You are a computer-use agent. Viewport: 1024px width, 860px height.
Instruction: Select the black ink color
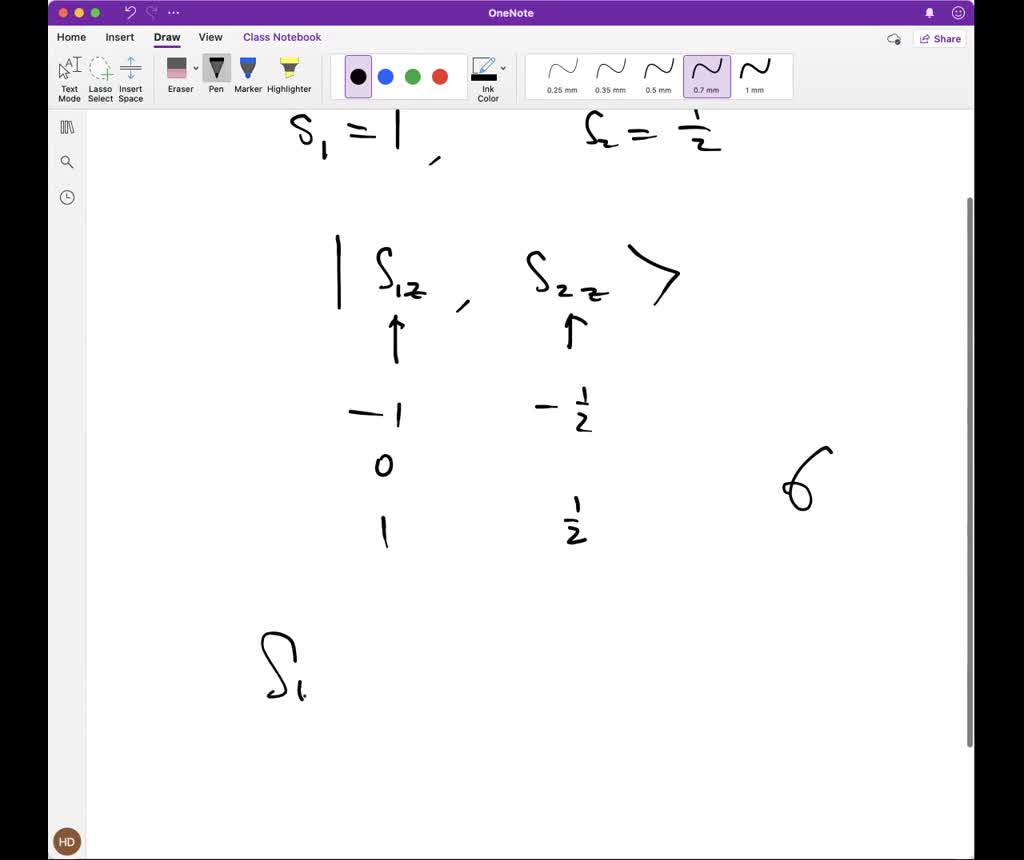click(358, 77)
